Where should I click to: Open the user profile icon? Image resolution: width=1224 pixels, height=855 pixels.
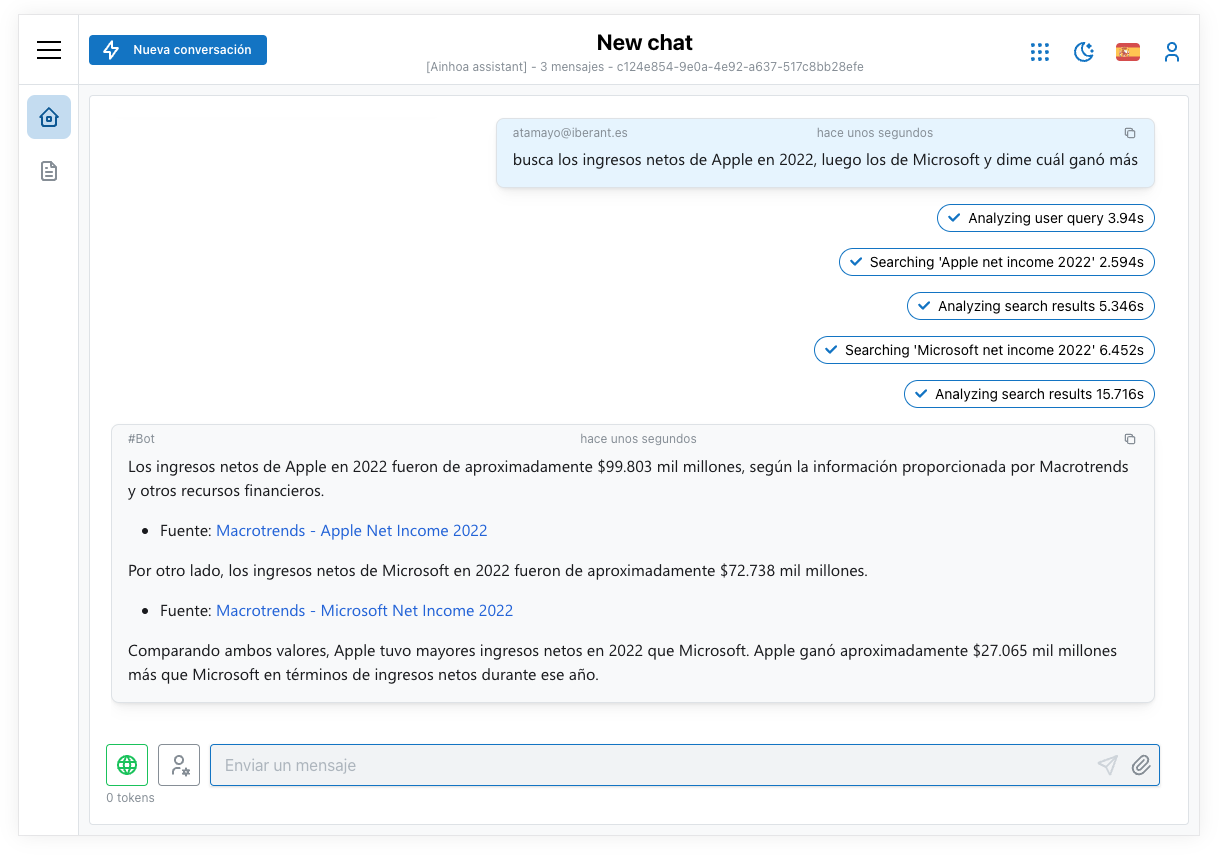pyautogui.click(x=1172, y=52)
